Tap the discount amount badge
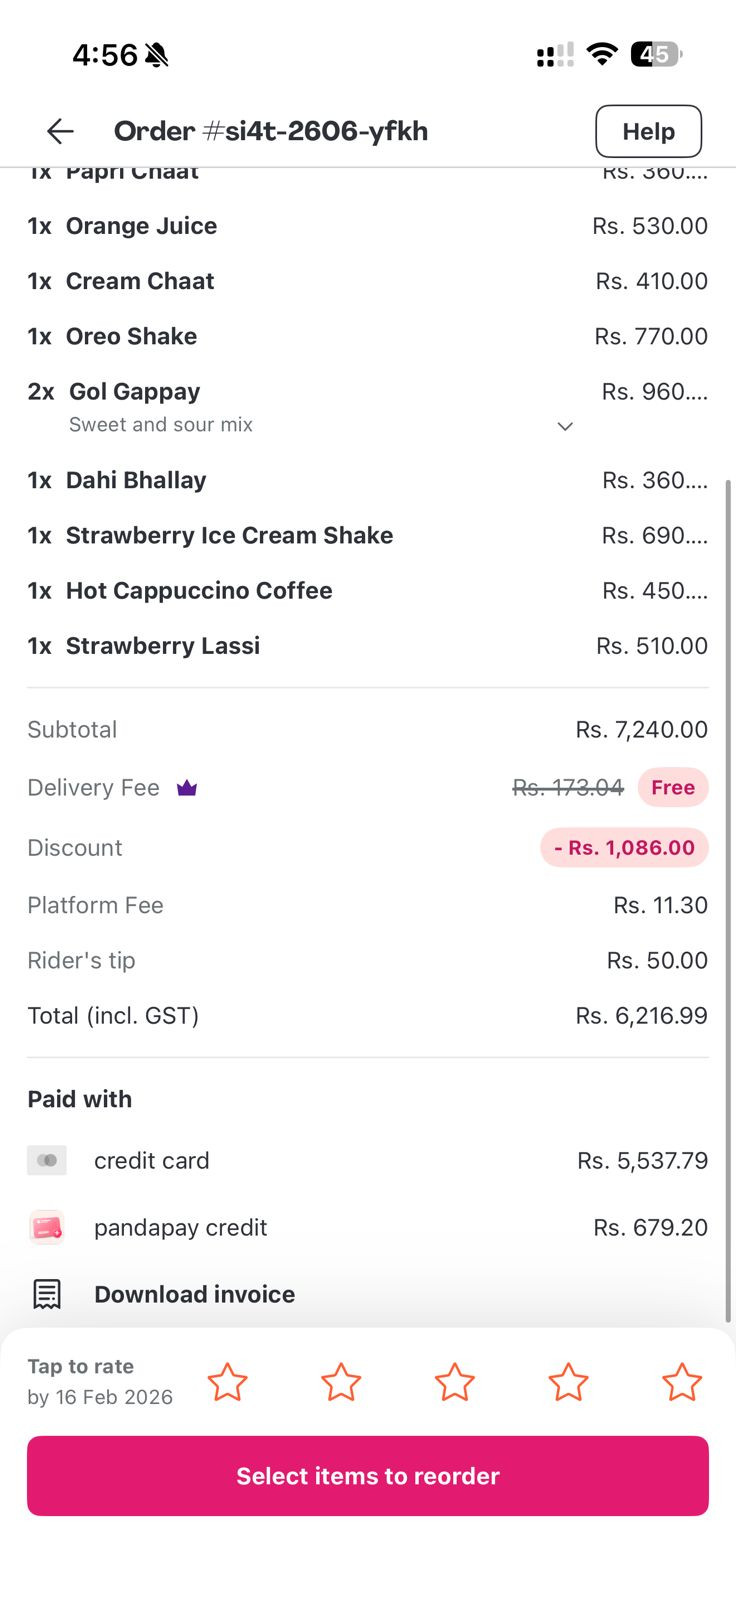The width and height of the screenshot is (736, 1600). (x=624, y=848)
